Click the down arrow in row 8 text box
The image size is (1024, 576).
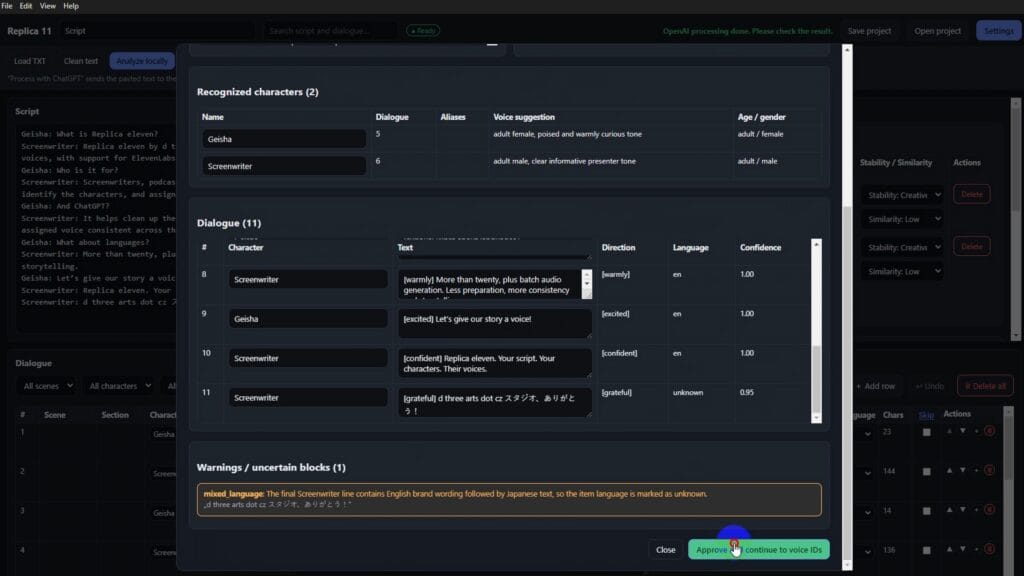586,284
